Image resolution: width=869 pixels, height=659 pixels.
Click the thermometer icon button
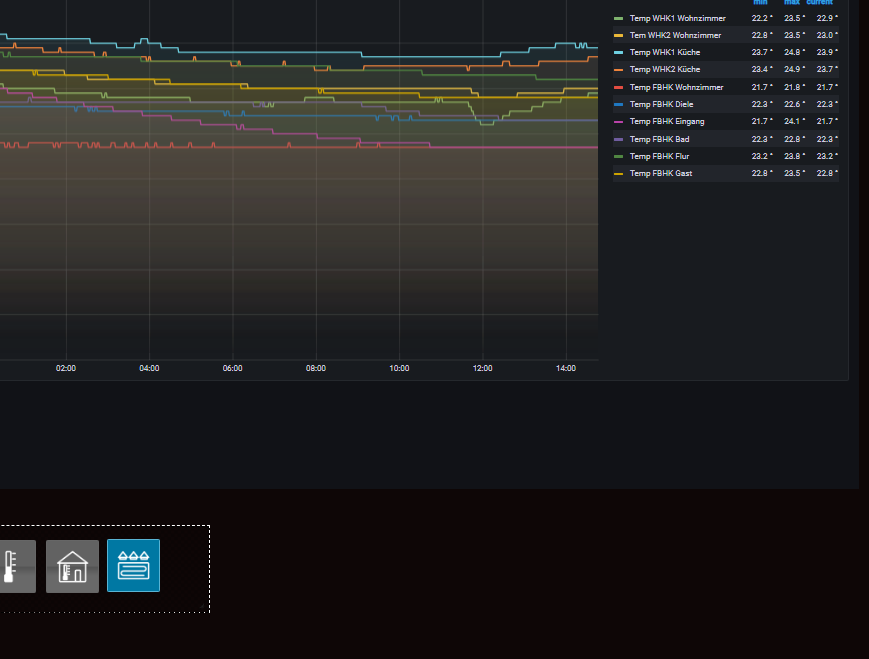pyautogui.click(x=14, y=566)
